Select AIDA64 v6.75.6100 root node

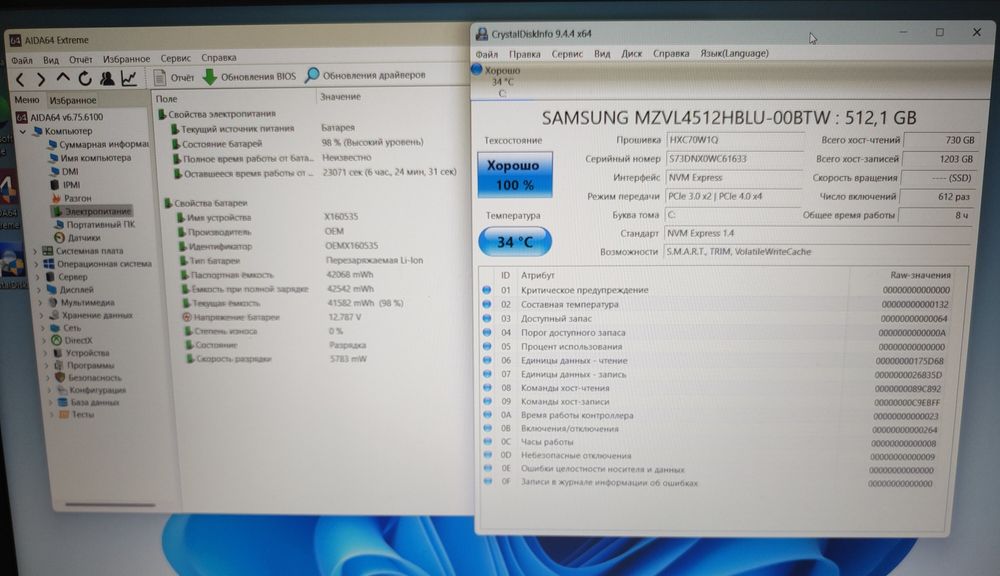click(60, 117)
